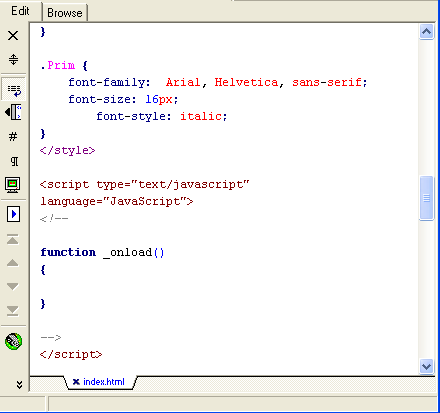Image resolution: width=440 pixels, height=413 pixels.
Task: Click the green round icon in the editor toolbar
Action: pos(13,342)
